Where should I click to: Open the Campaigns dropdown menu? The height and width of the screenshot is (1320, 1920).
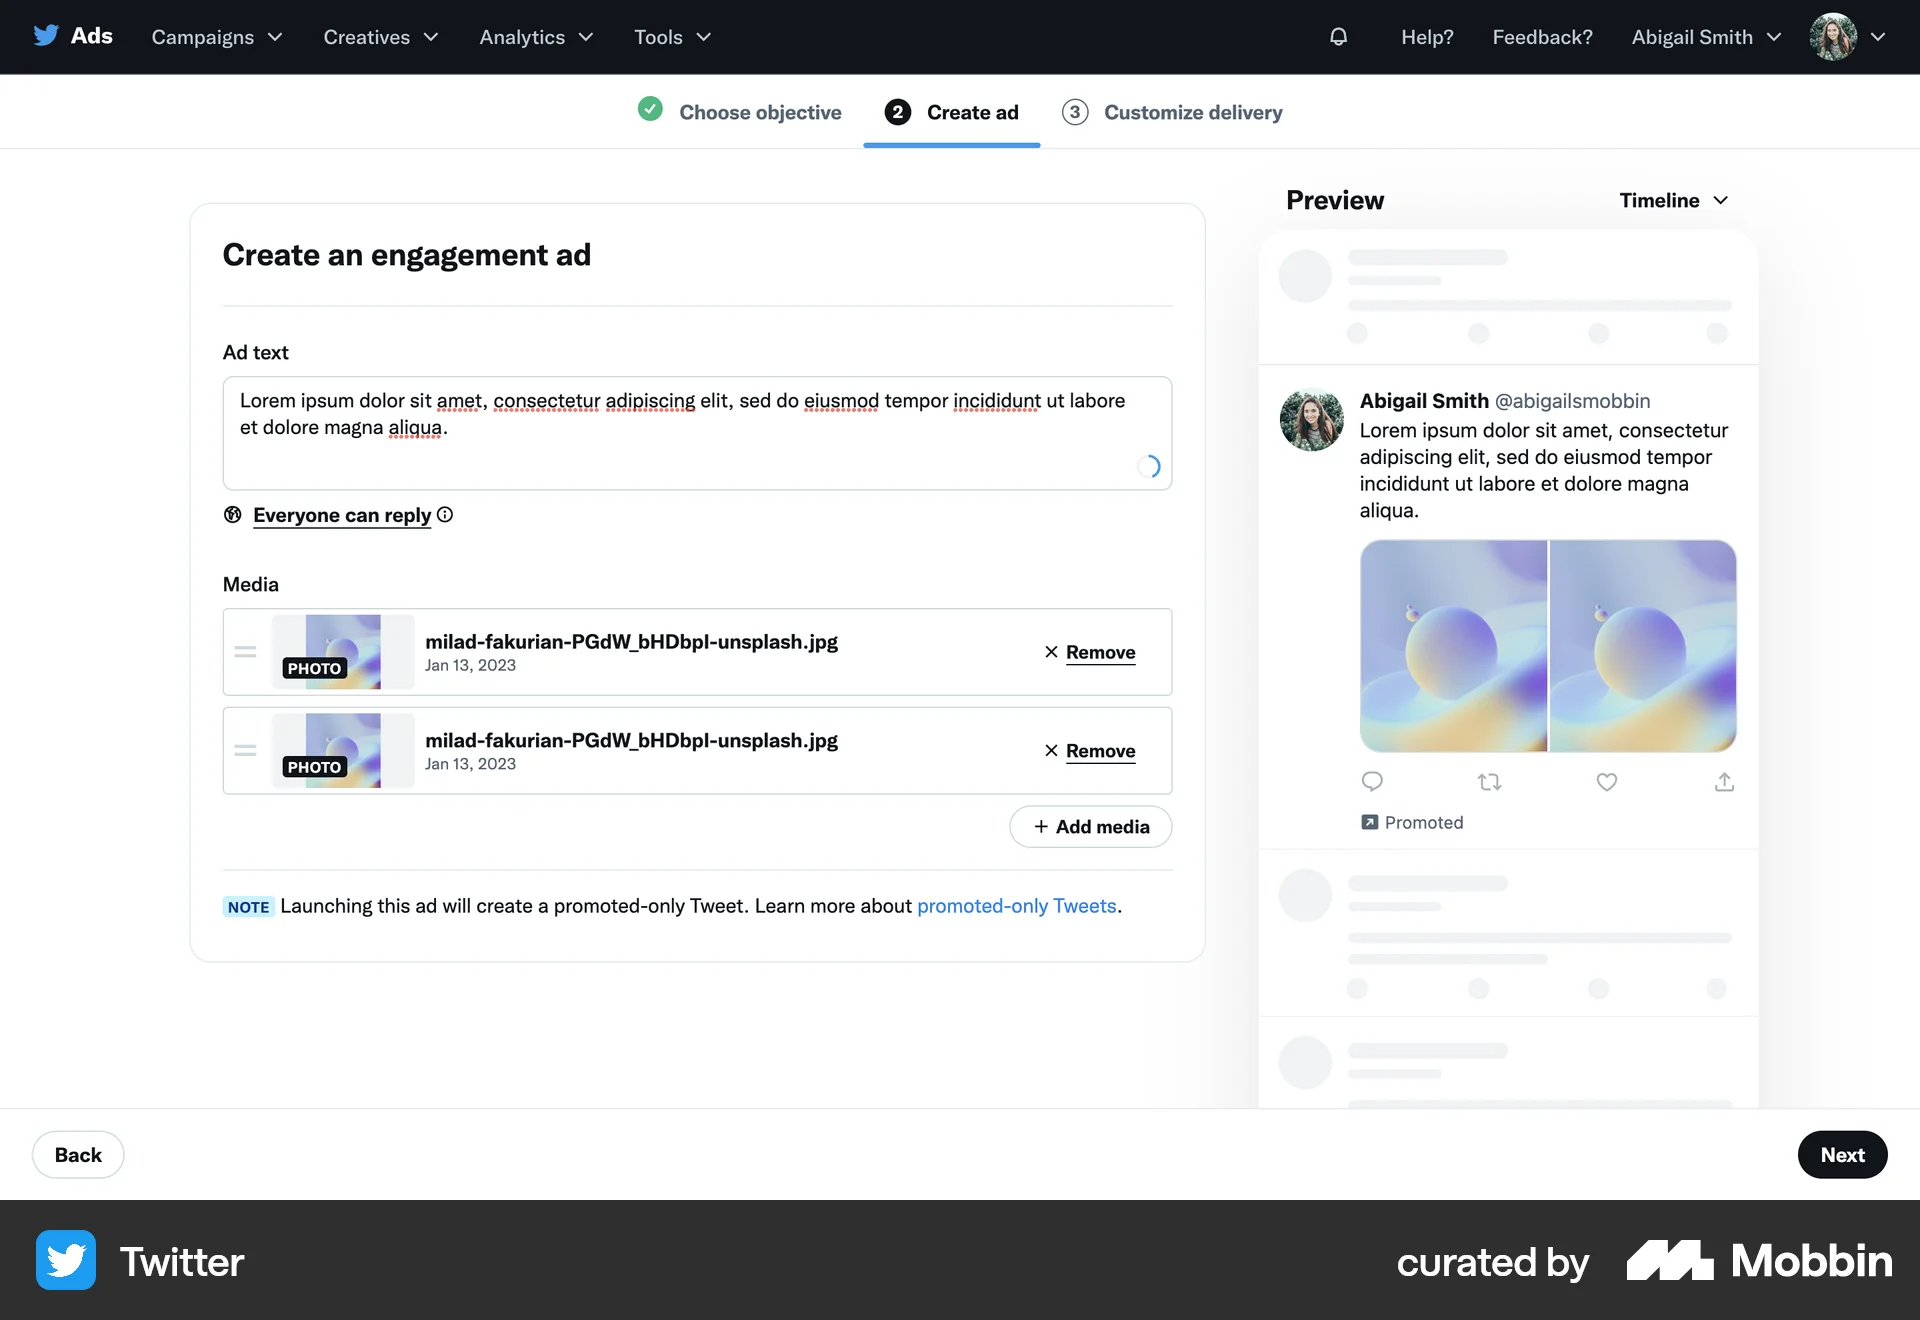217,37
